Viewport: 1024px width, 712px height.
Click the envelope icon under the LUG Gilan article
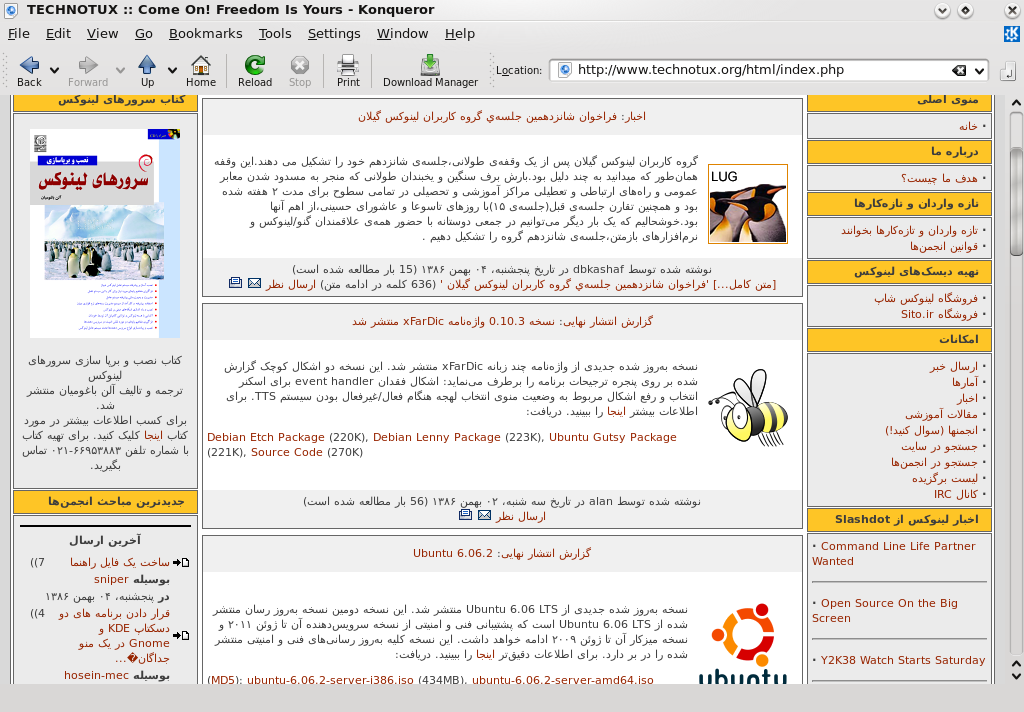tap(254, 283)
